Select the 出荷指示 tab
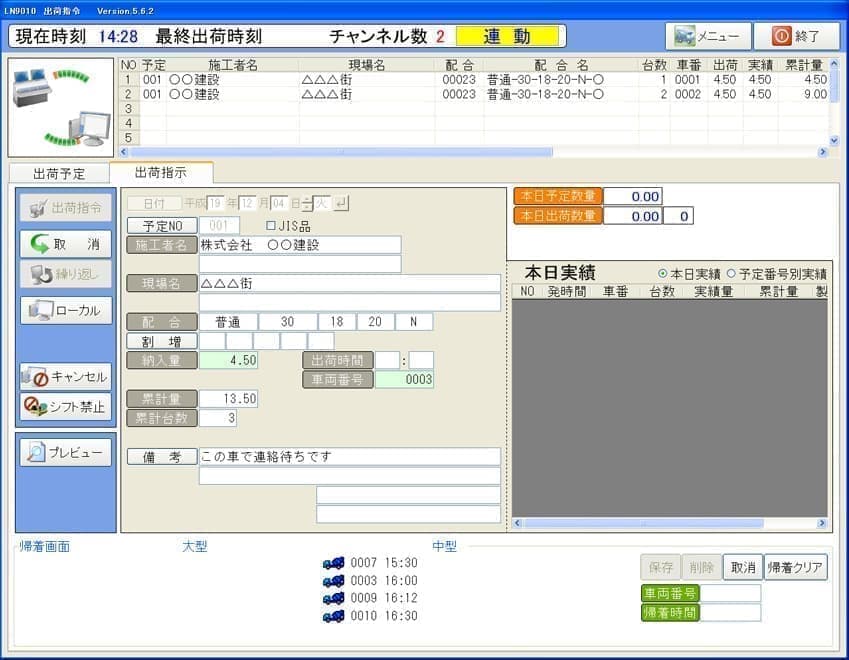 160,172
